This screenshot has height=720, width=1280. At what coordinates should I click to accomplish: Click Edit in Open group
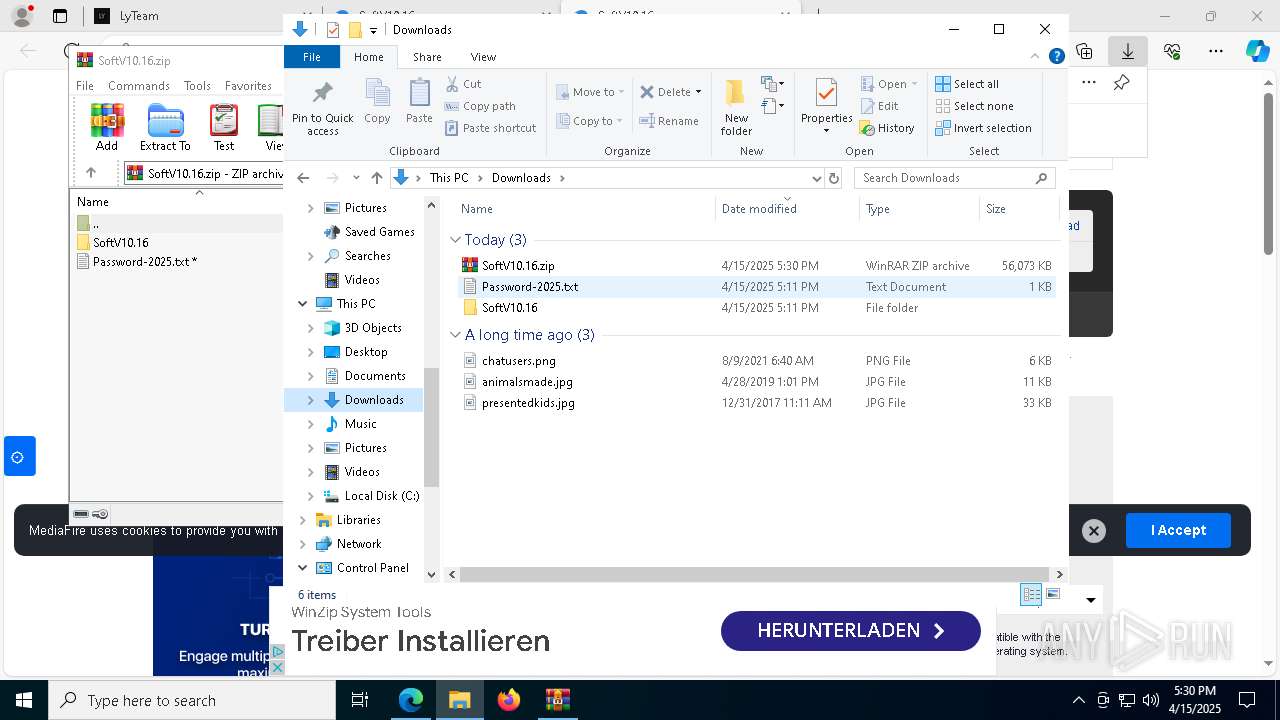[879, 106]
